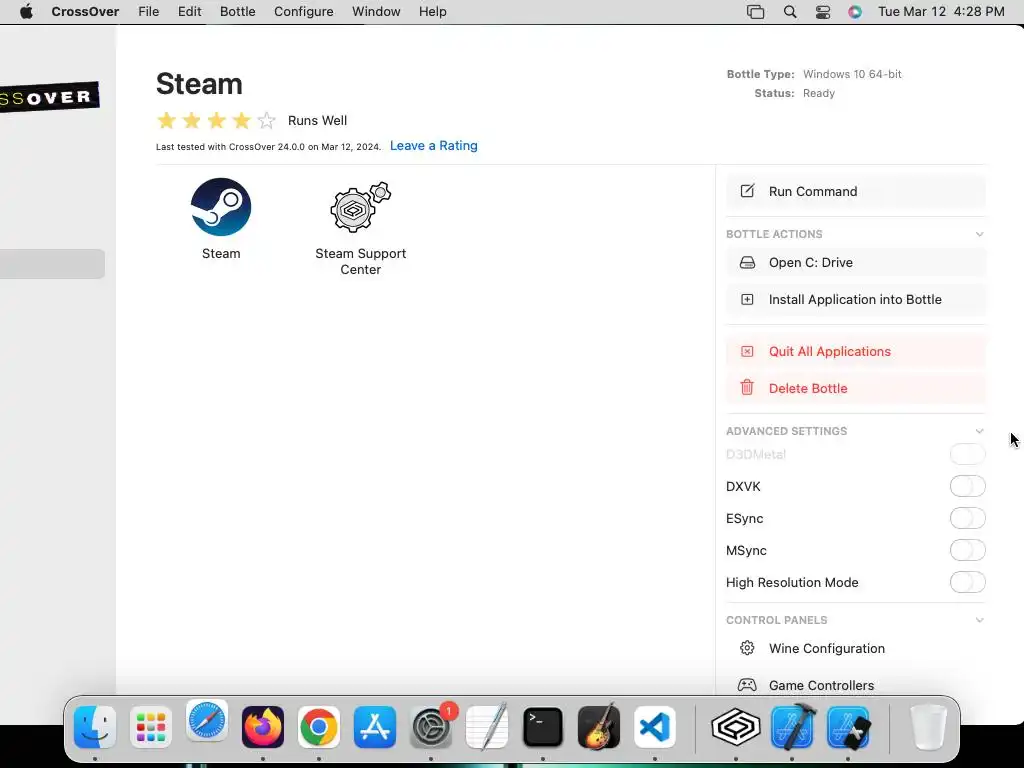Viewport: 1024px width, 768px height.
Task: Click Open C: Drive button
Action: point(856,263)
